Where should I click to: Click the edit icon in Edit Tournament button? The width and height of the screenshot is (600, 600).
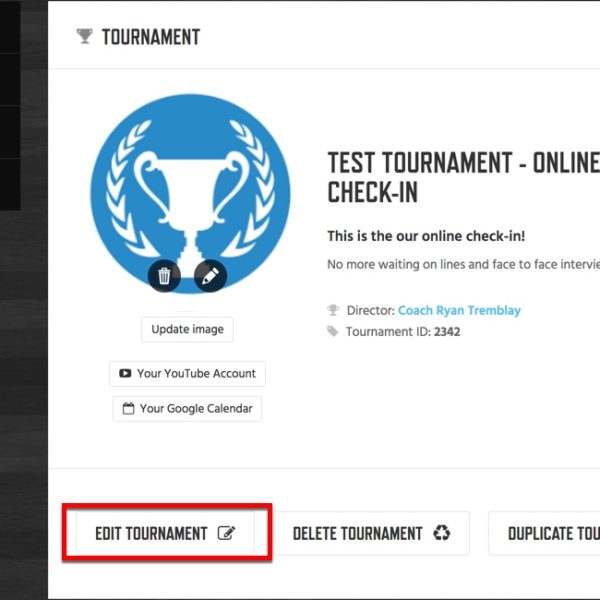point(227,533)
